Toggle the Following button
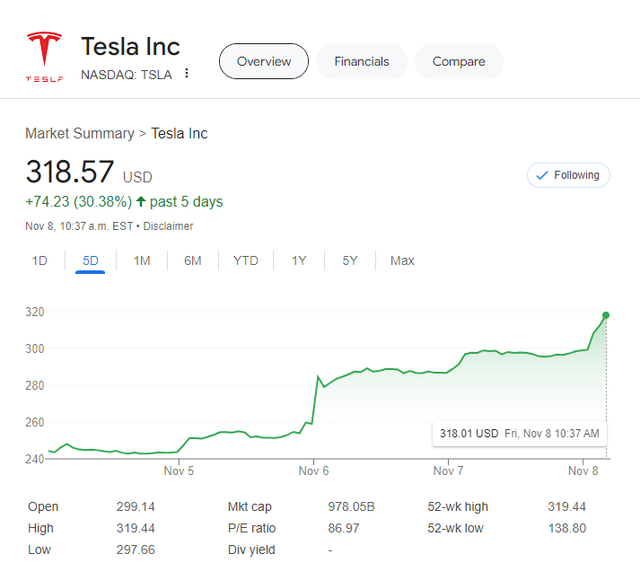Image resolution: width=640 pixels, height=573 pixels. [568, 175]
